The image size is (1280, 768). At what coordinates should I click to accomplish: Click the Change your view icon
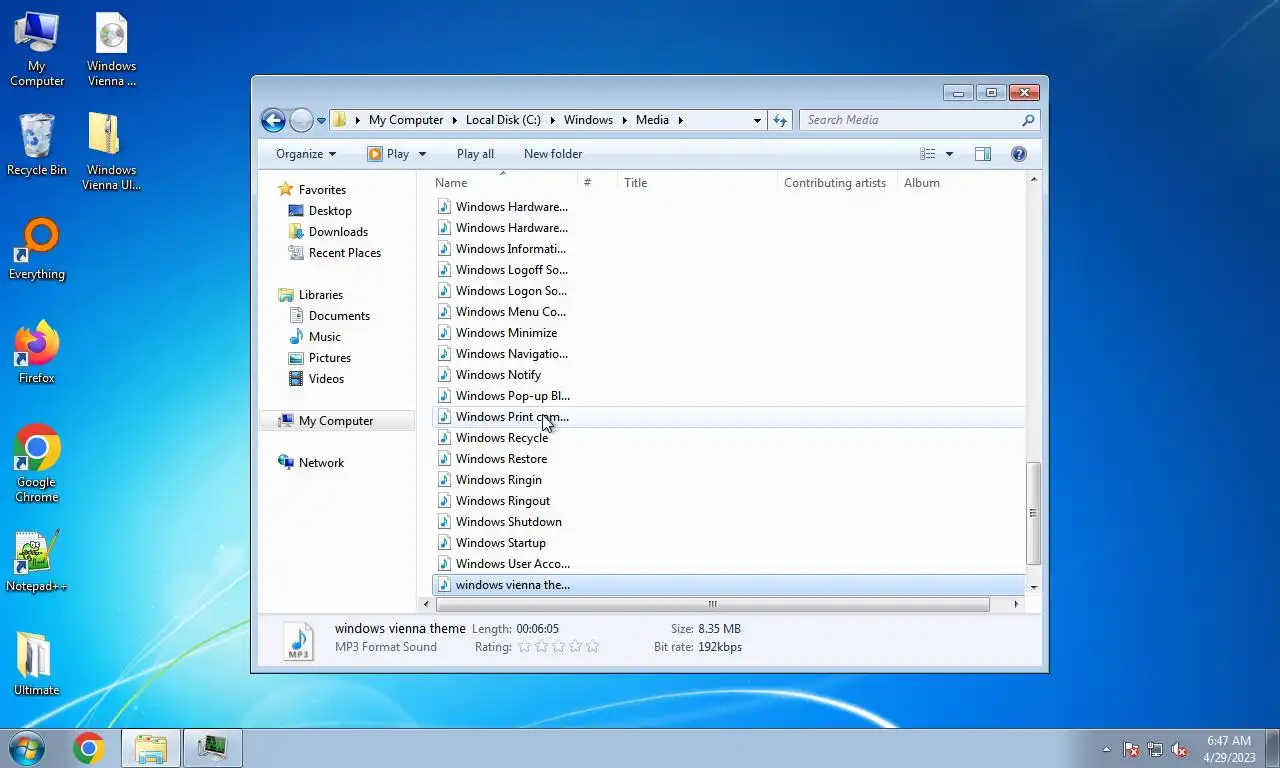[928, 154]
